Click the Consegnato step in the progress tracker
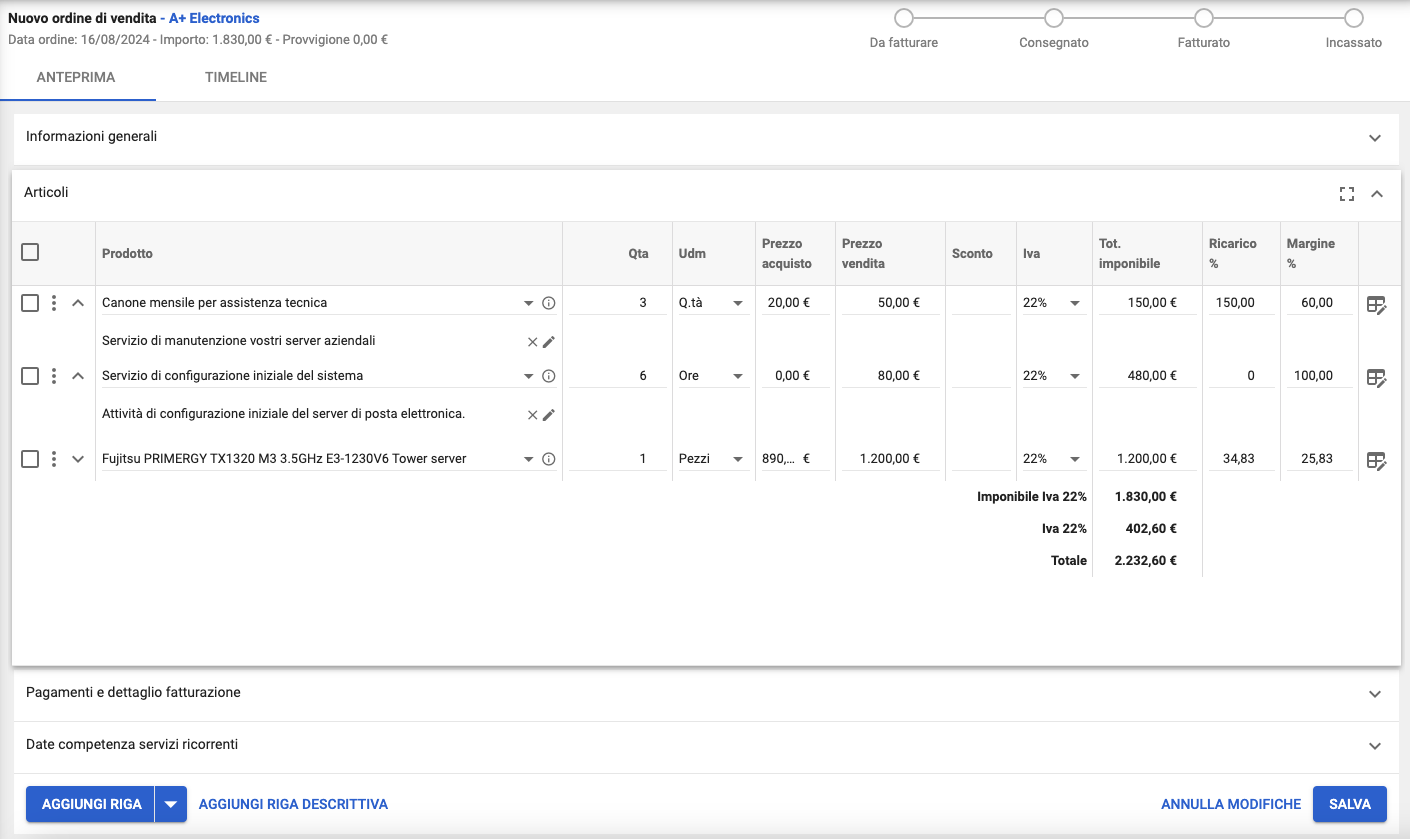Image resolution: width=1410 pixels, height=839 pixels. pyautogui.click(x=1053, y=18)
